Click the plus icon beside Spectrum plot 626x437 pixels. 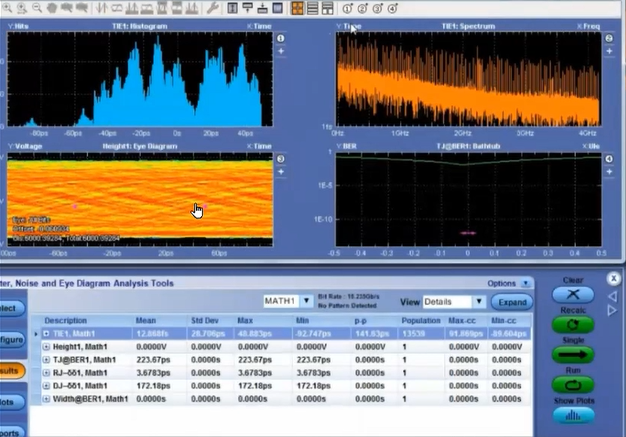click(x=609, y=53)
